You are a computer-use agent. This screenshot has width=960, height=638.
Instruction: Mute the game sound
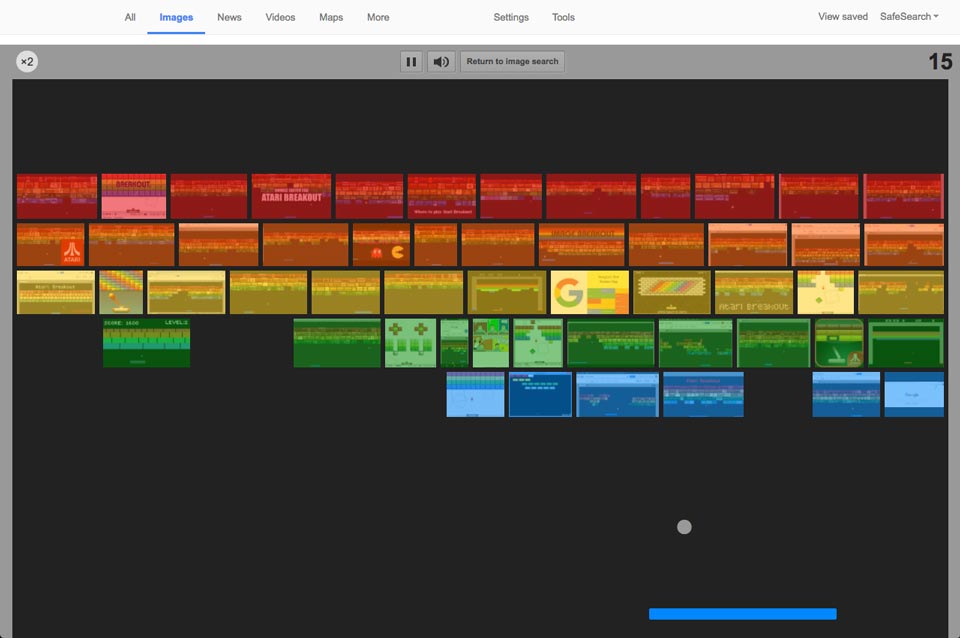click(441, 61)
